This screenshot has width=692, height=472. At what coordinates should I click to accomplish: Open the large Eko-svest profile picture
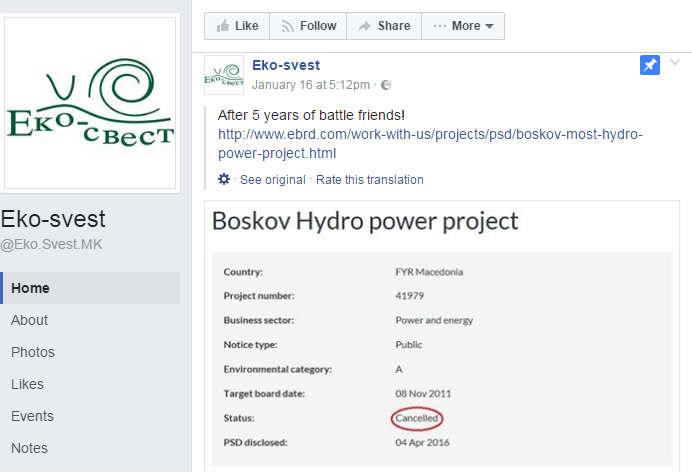click(x=90, y=103)
